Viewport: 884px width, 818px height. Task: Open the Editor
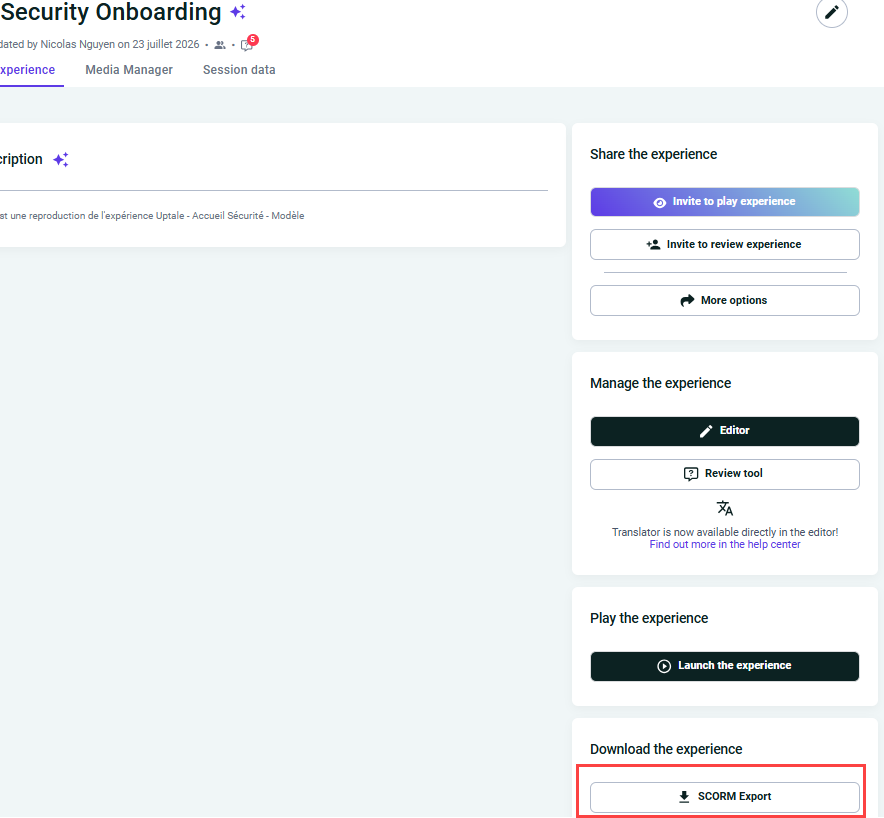pyautogui.click(x=724, y=431)
